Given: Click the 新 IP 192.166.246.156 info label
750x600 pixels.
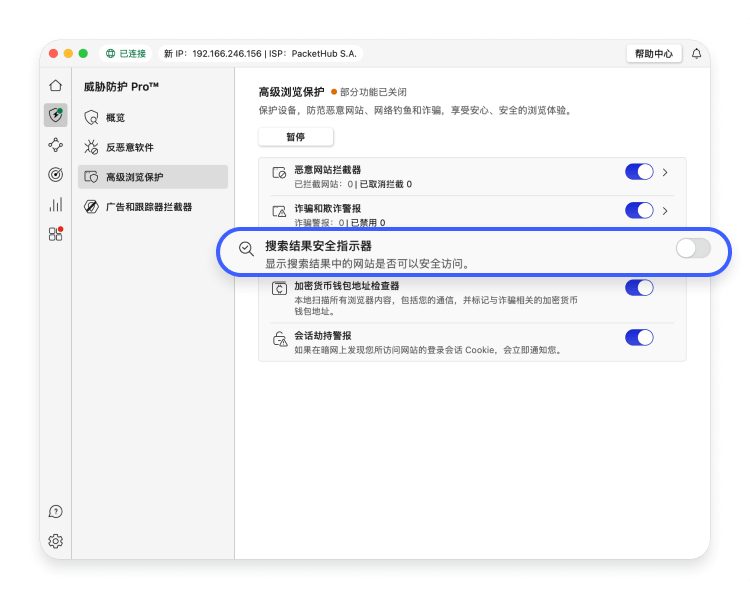Looking at the screenshot, I should click(x=261, y=54).
